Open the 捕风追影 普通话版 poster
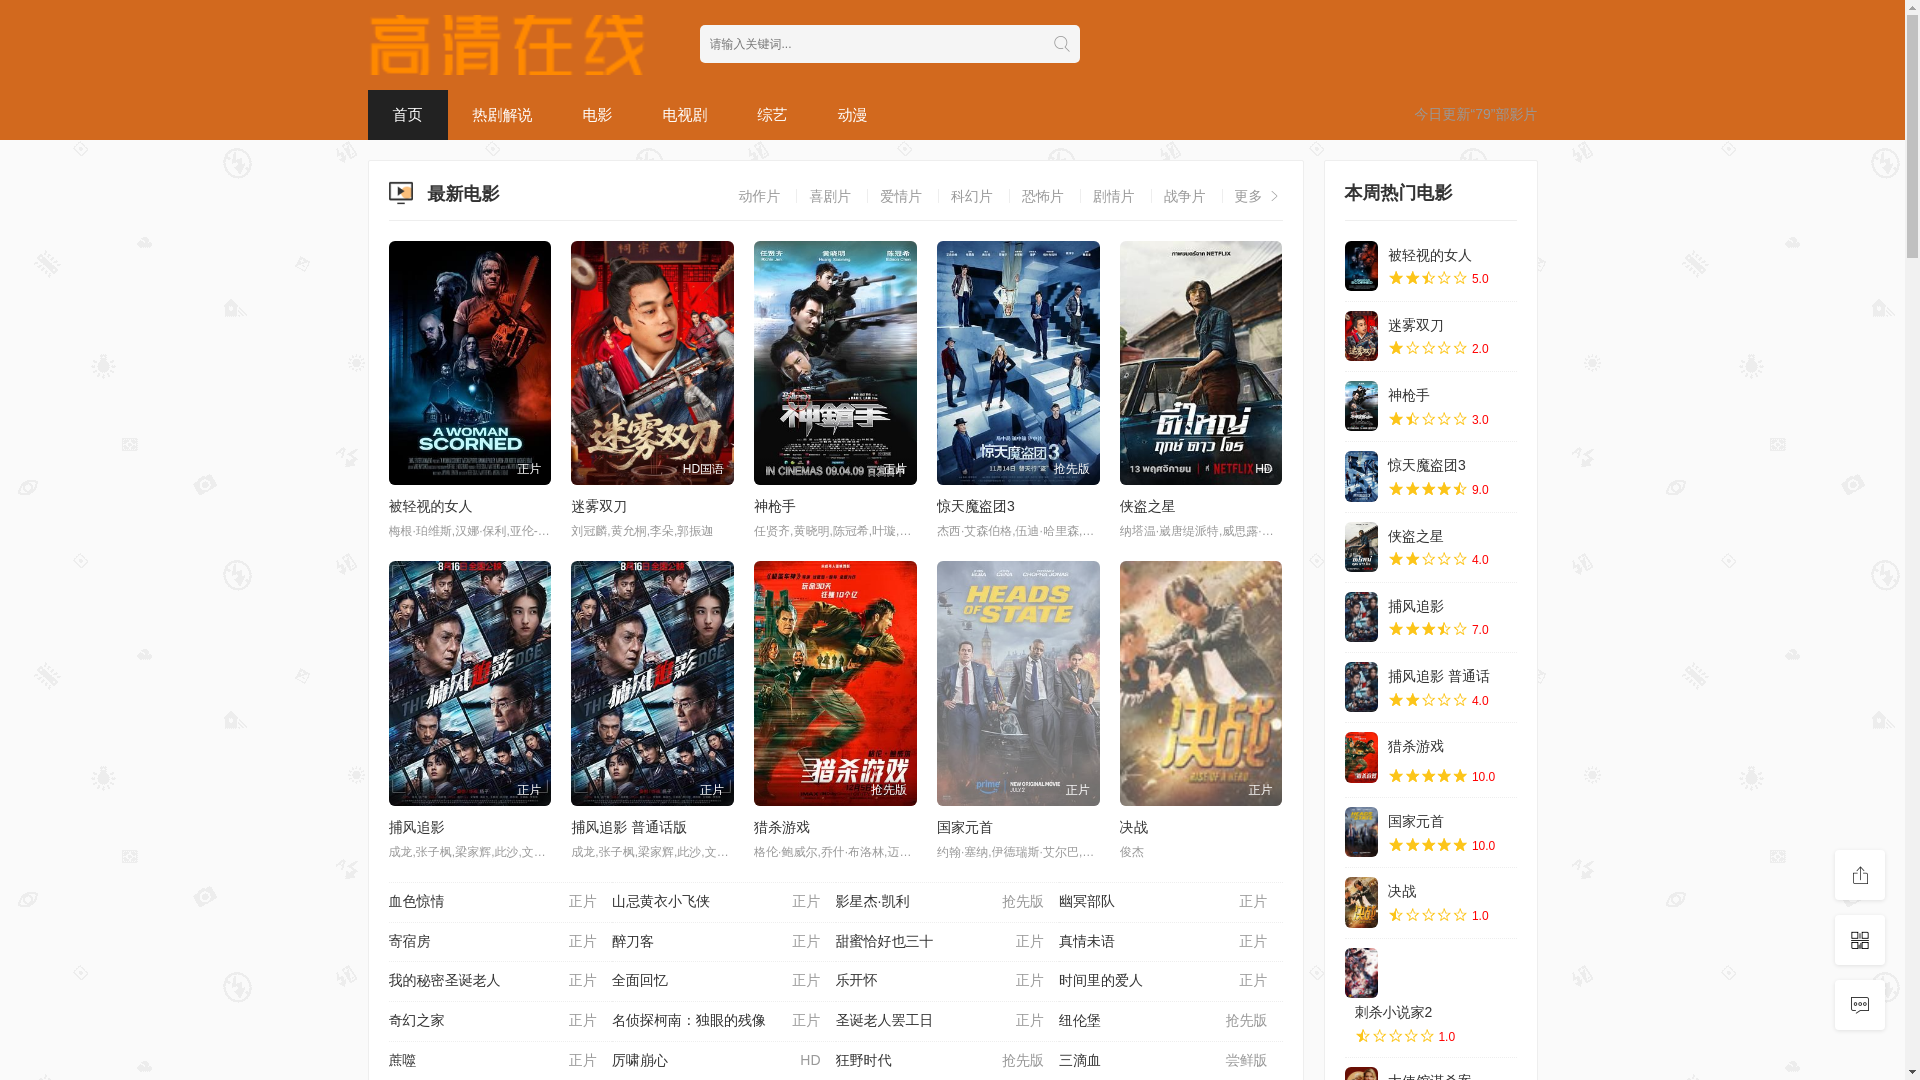The image size is (1920, 1080). click(652, 683)
